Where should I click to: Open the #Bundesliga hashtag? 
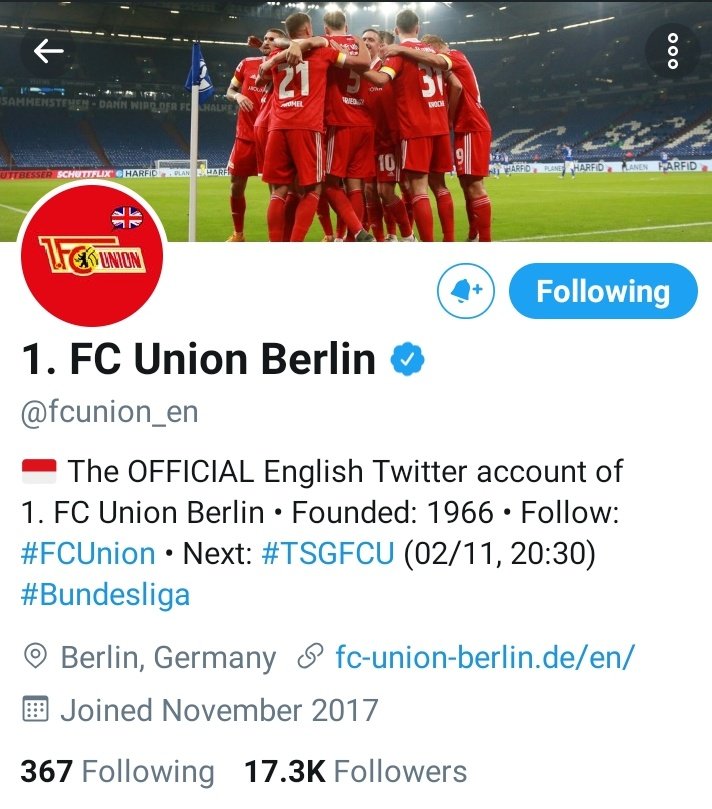(106, 595)
